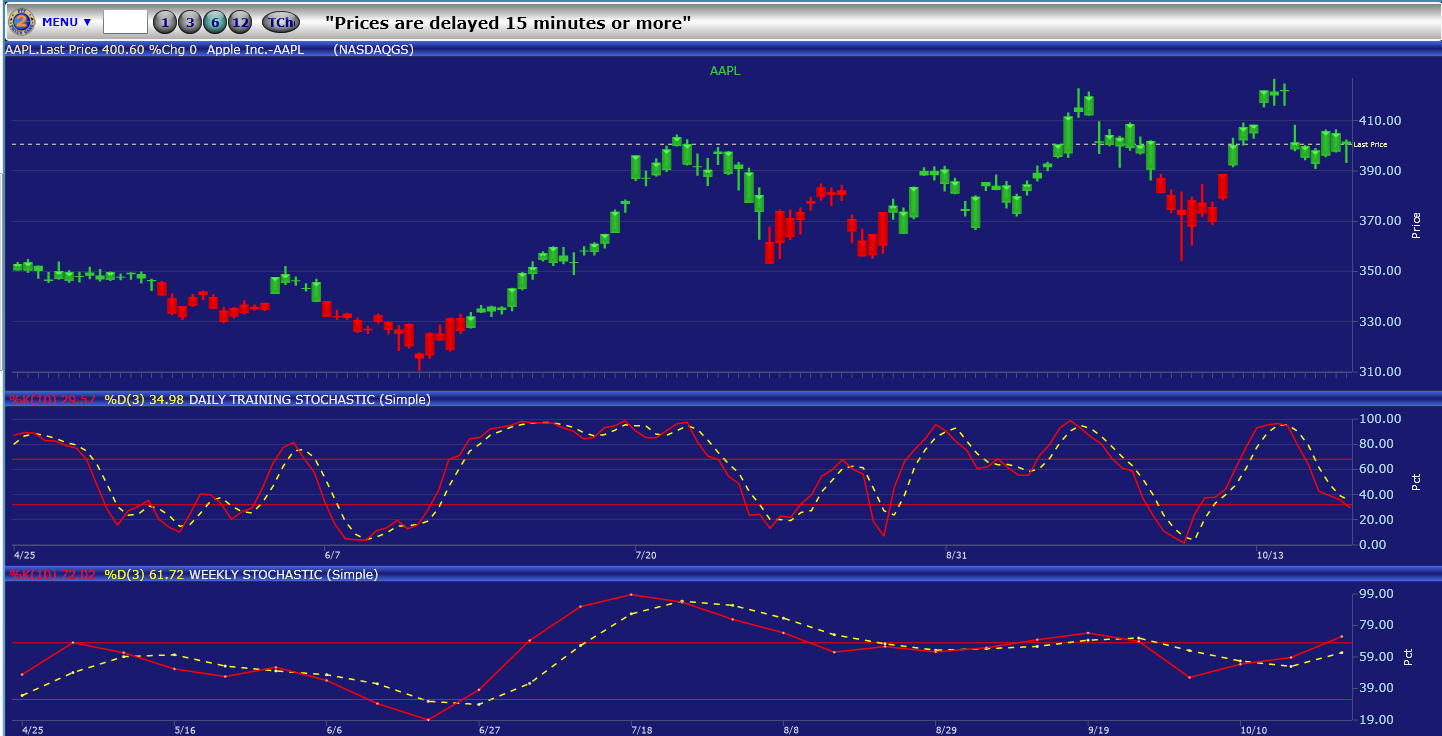The image size is (1442, 736).
Task: Click the 10/10 date on the weekly axis
Action: tap(1252, 730)
